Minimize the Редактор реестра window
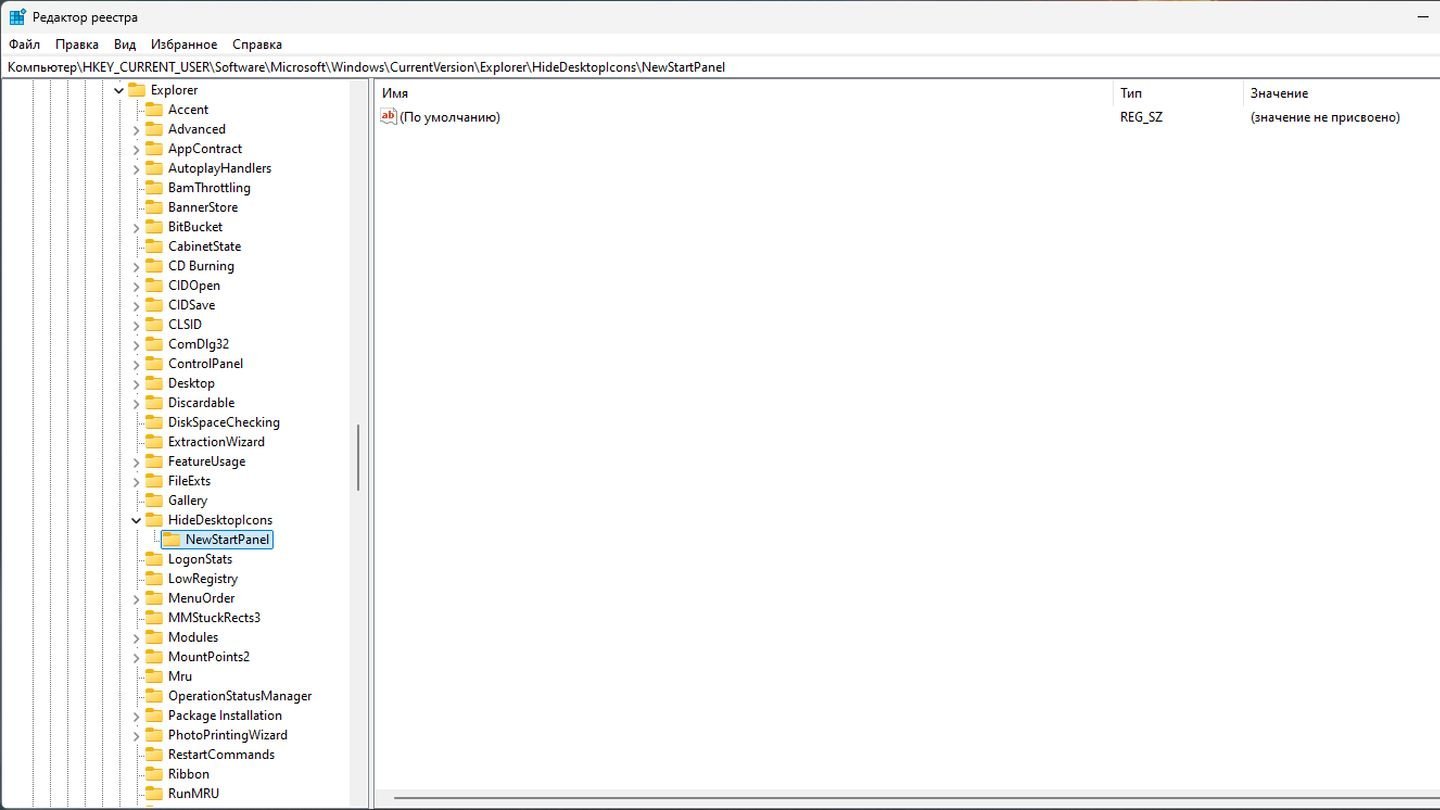 pyautogui.click(x=1423, y=17)
